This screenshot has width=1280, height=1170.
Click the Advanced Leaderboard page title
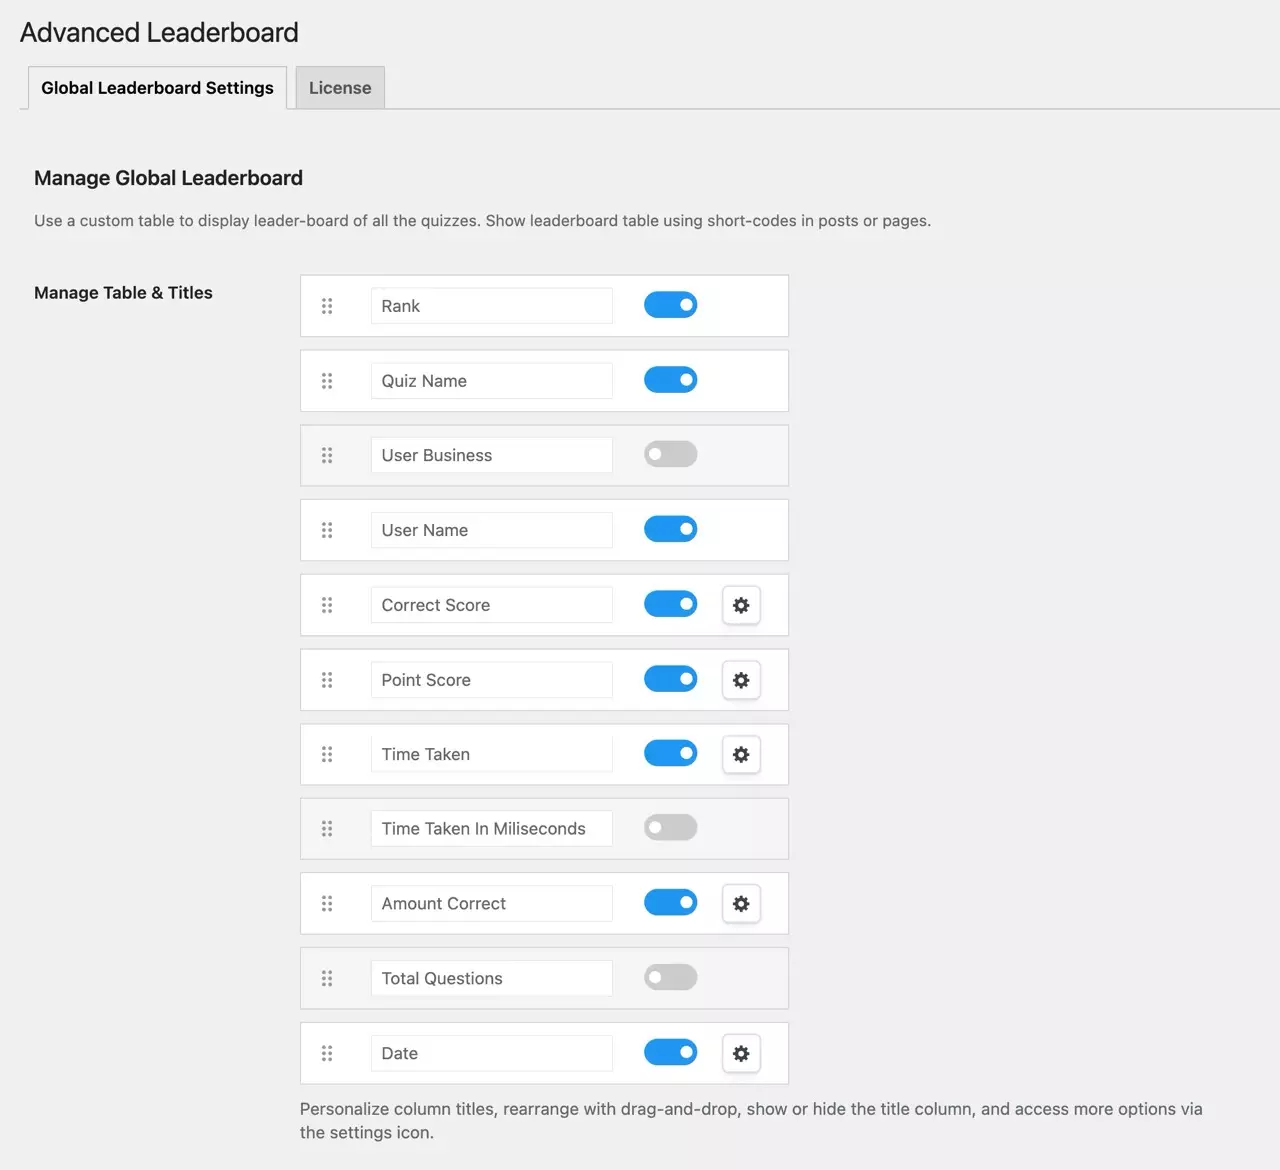pos(159,33)
